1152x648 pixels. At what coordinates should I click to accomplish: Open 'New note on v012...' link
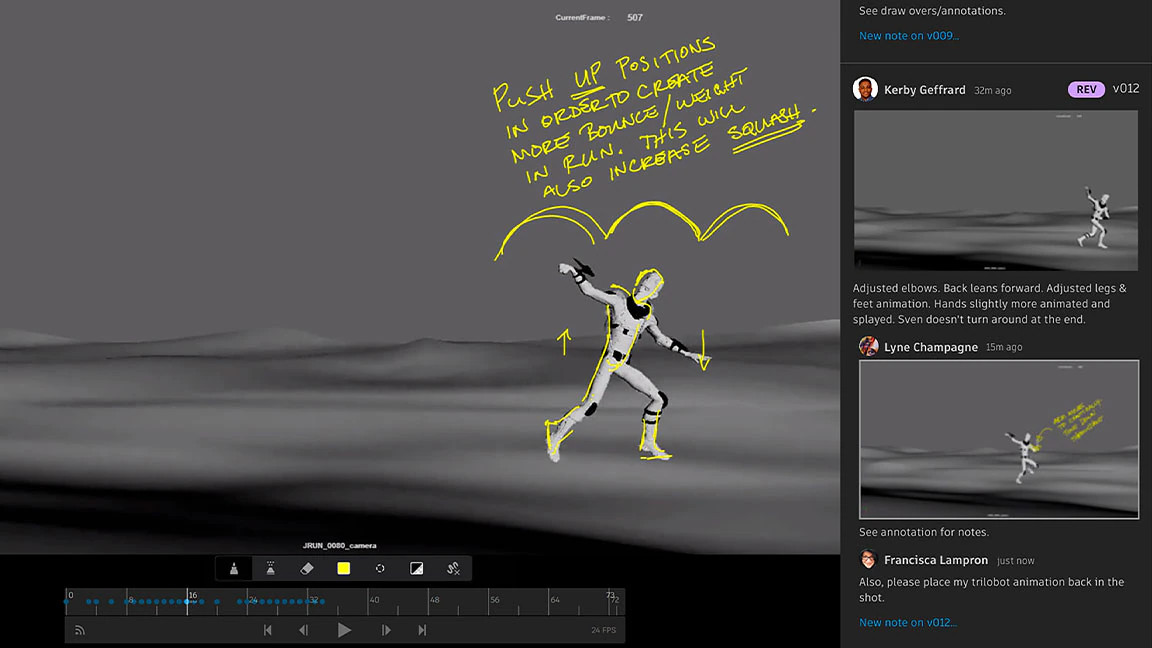[x=907, y=622]
